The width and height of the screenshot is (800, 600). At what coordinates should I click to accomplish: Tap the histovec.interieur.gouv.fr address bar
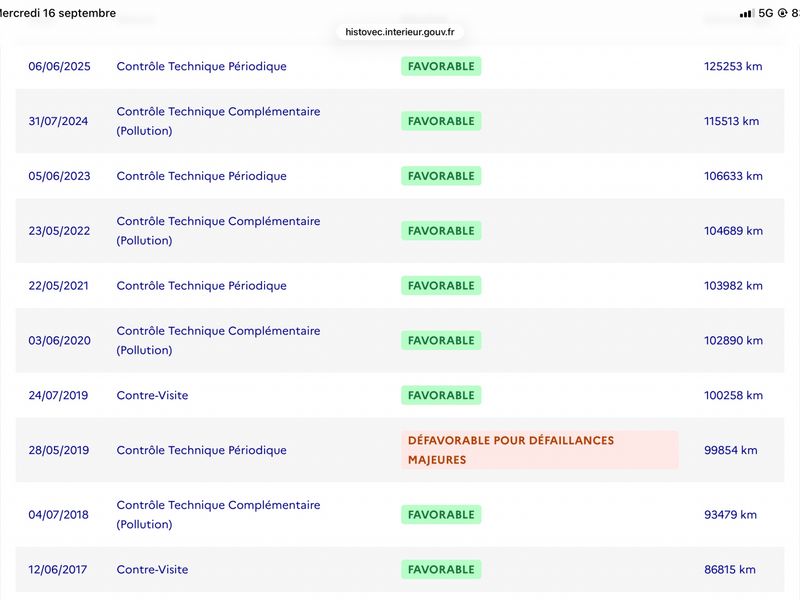click(x=399, y=32)
